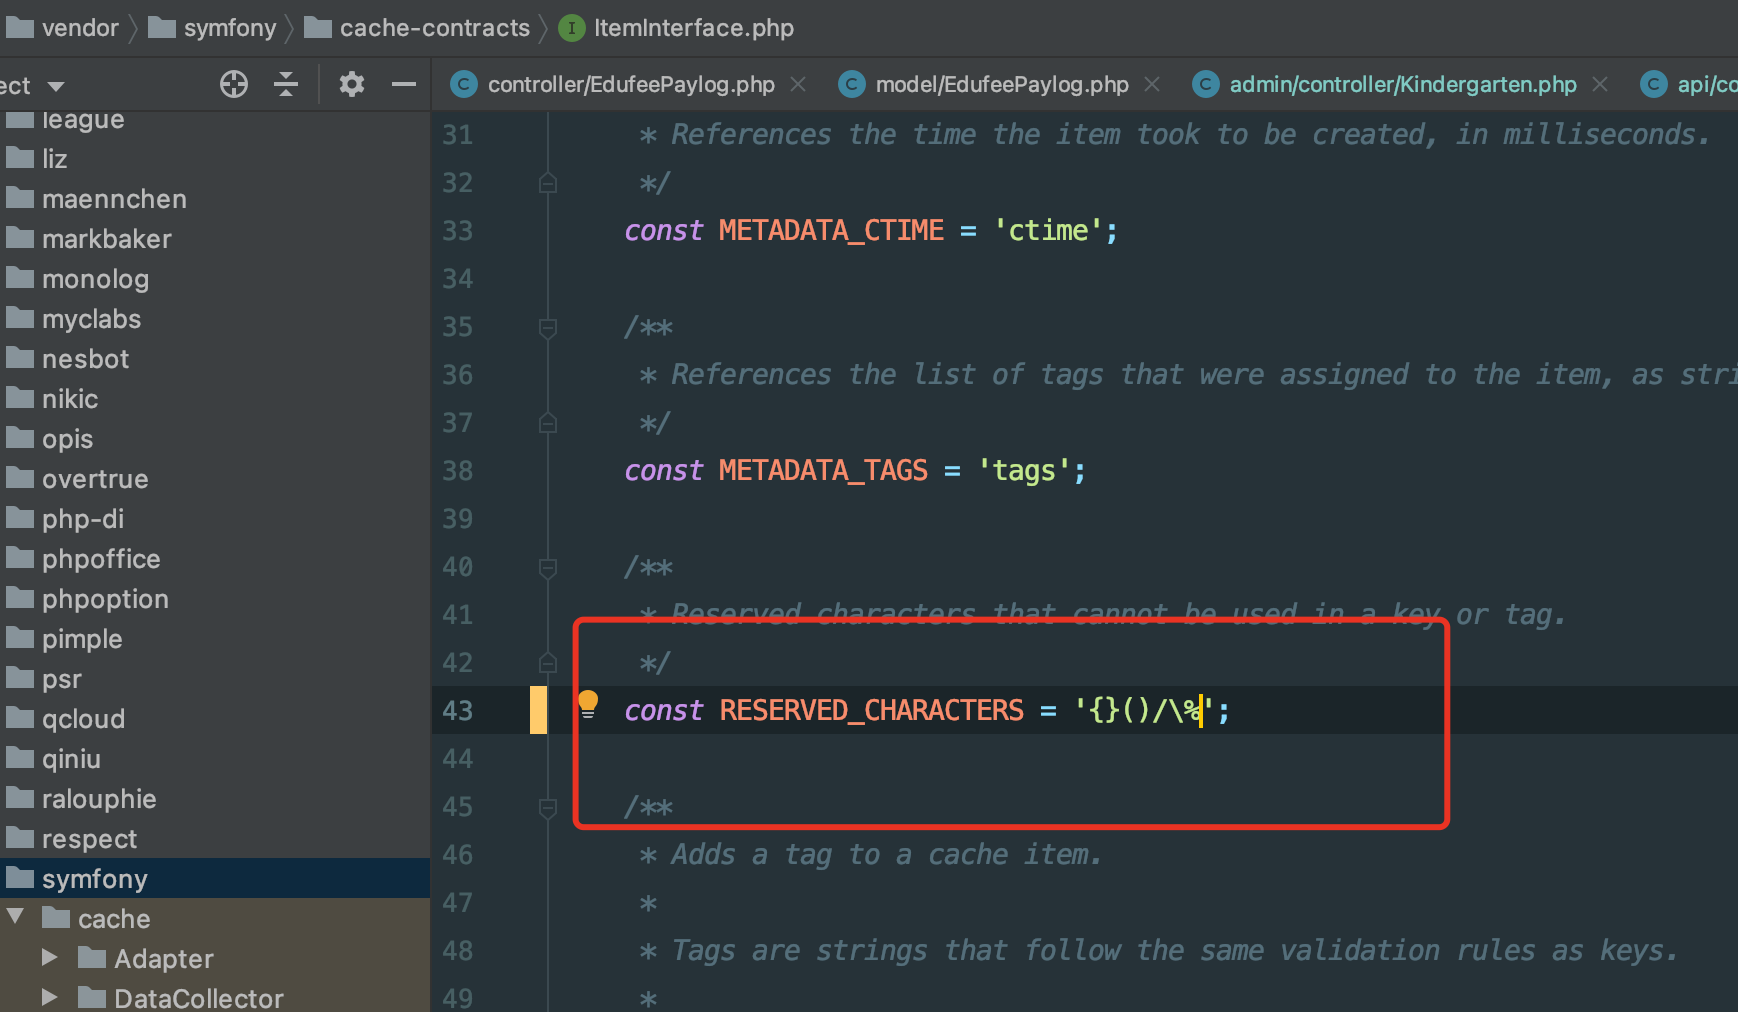This screenshot has height=1012, width=1738.
Task: Select the nesbot folder
Action: pyautogui.click(x=215, y=358)
